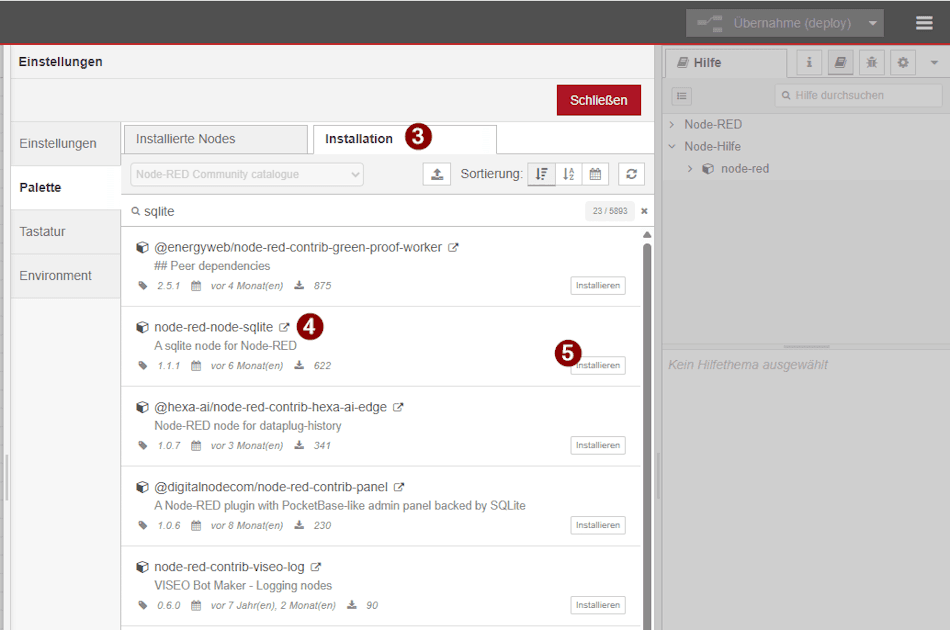This screenshot has width=950, height=630.
Task: Expand the Übernahme deploy options arrow
Action: pyautogui.click(x=873, y=22)
